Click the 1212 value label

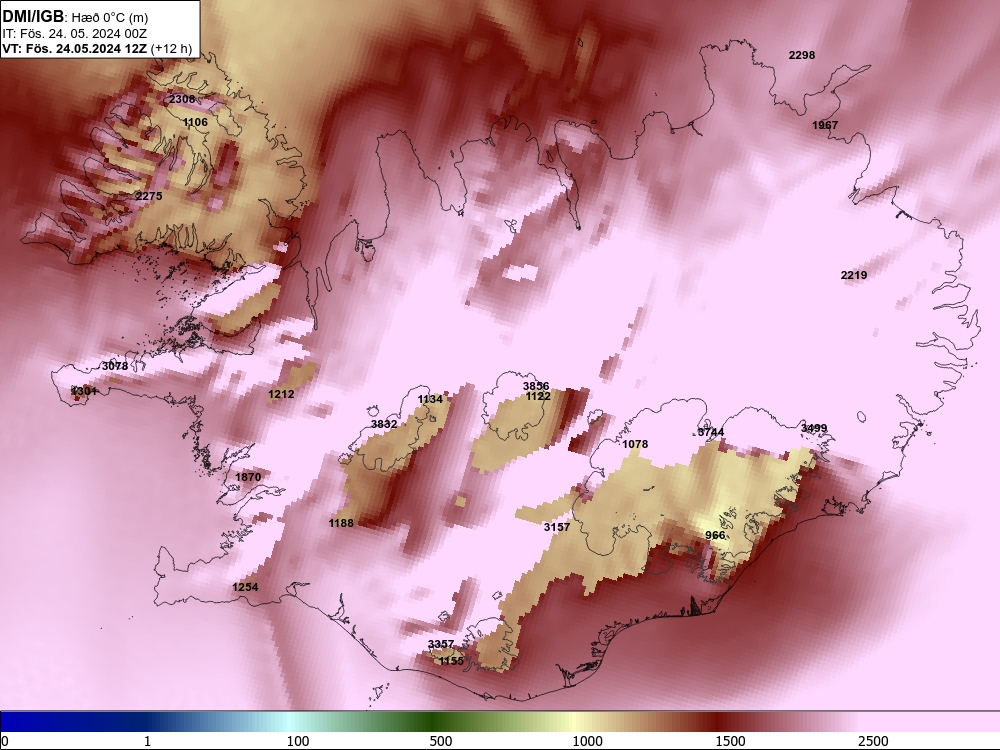[x=281, y=394]
